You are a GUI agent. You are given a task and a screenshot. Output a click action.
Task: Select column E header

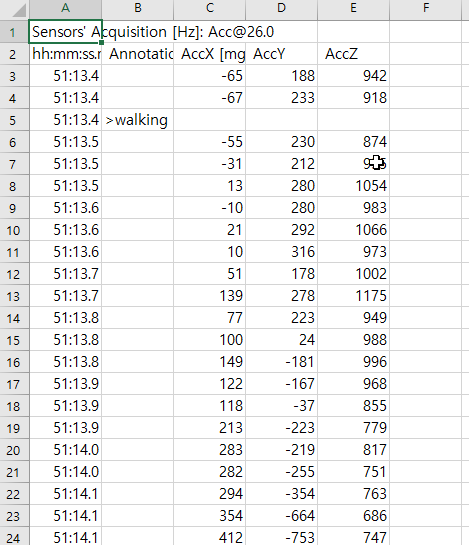pyautogui.click(x=353, y=9)
